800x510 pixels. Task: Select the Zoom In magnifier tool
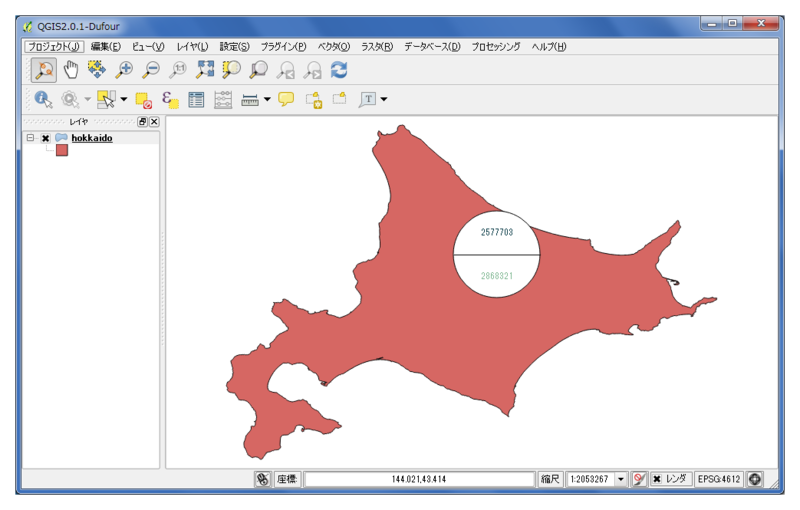pyautogui.click(x=124, y=70)
